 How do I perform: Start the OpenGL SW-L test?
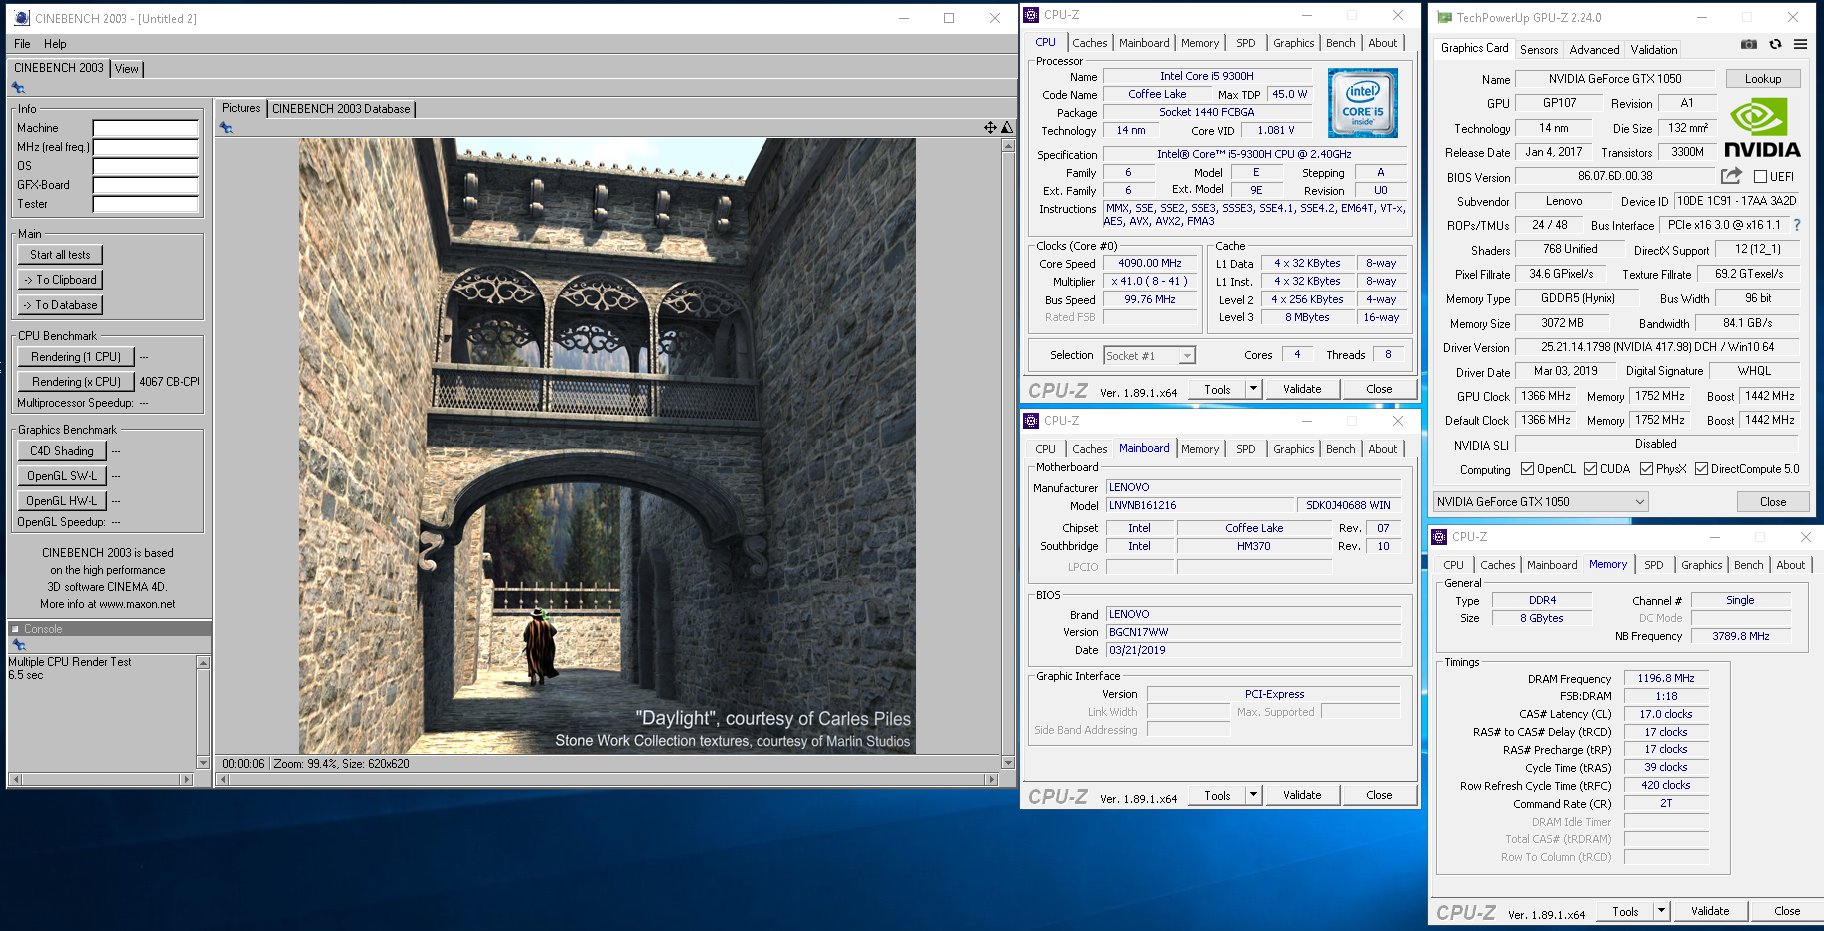point(62,476)
